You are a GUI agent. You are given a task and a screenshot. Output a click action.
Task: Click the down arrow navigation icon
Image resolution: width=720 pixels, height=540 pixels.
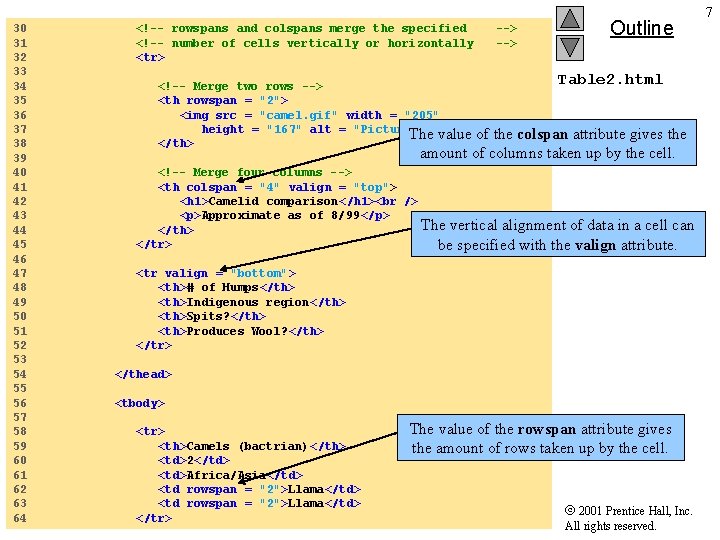tap(570, 48)
